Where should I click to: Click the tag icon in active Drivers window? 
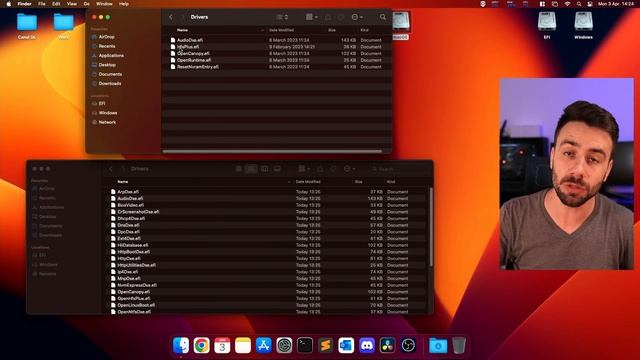click(341, 17)
